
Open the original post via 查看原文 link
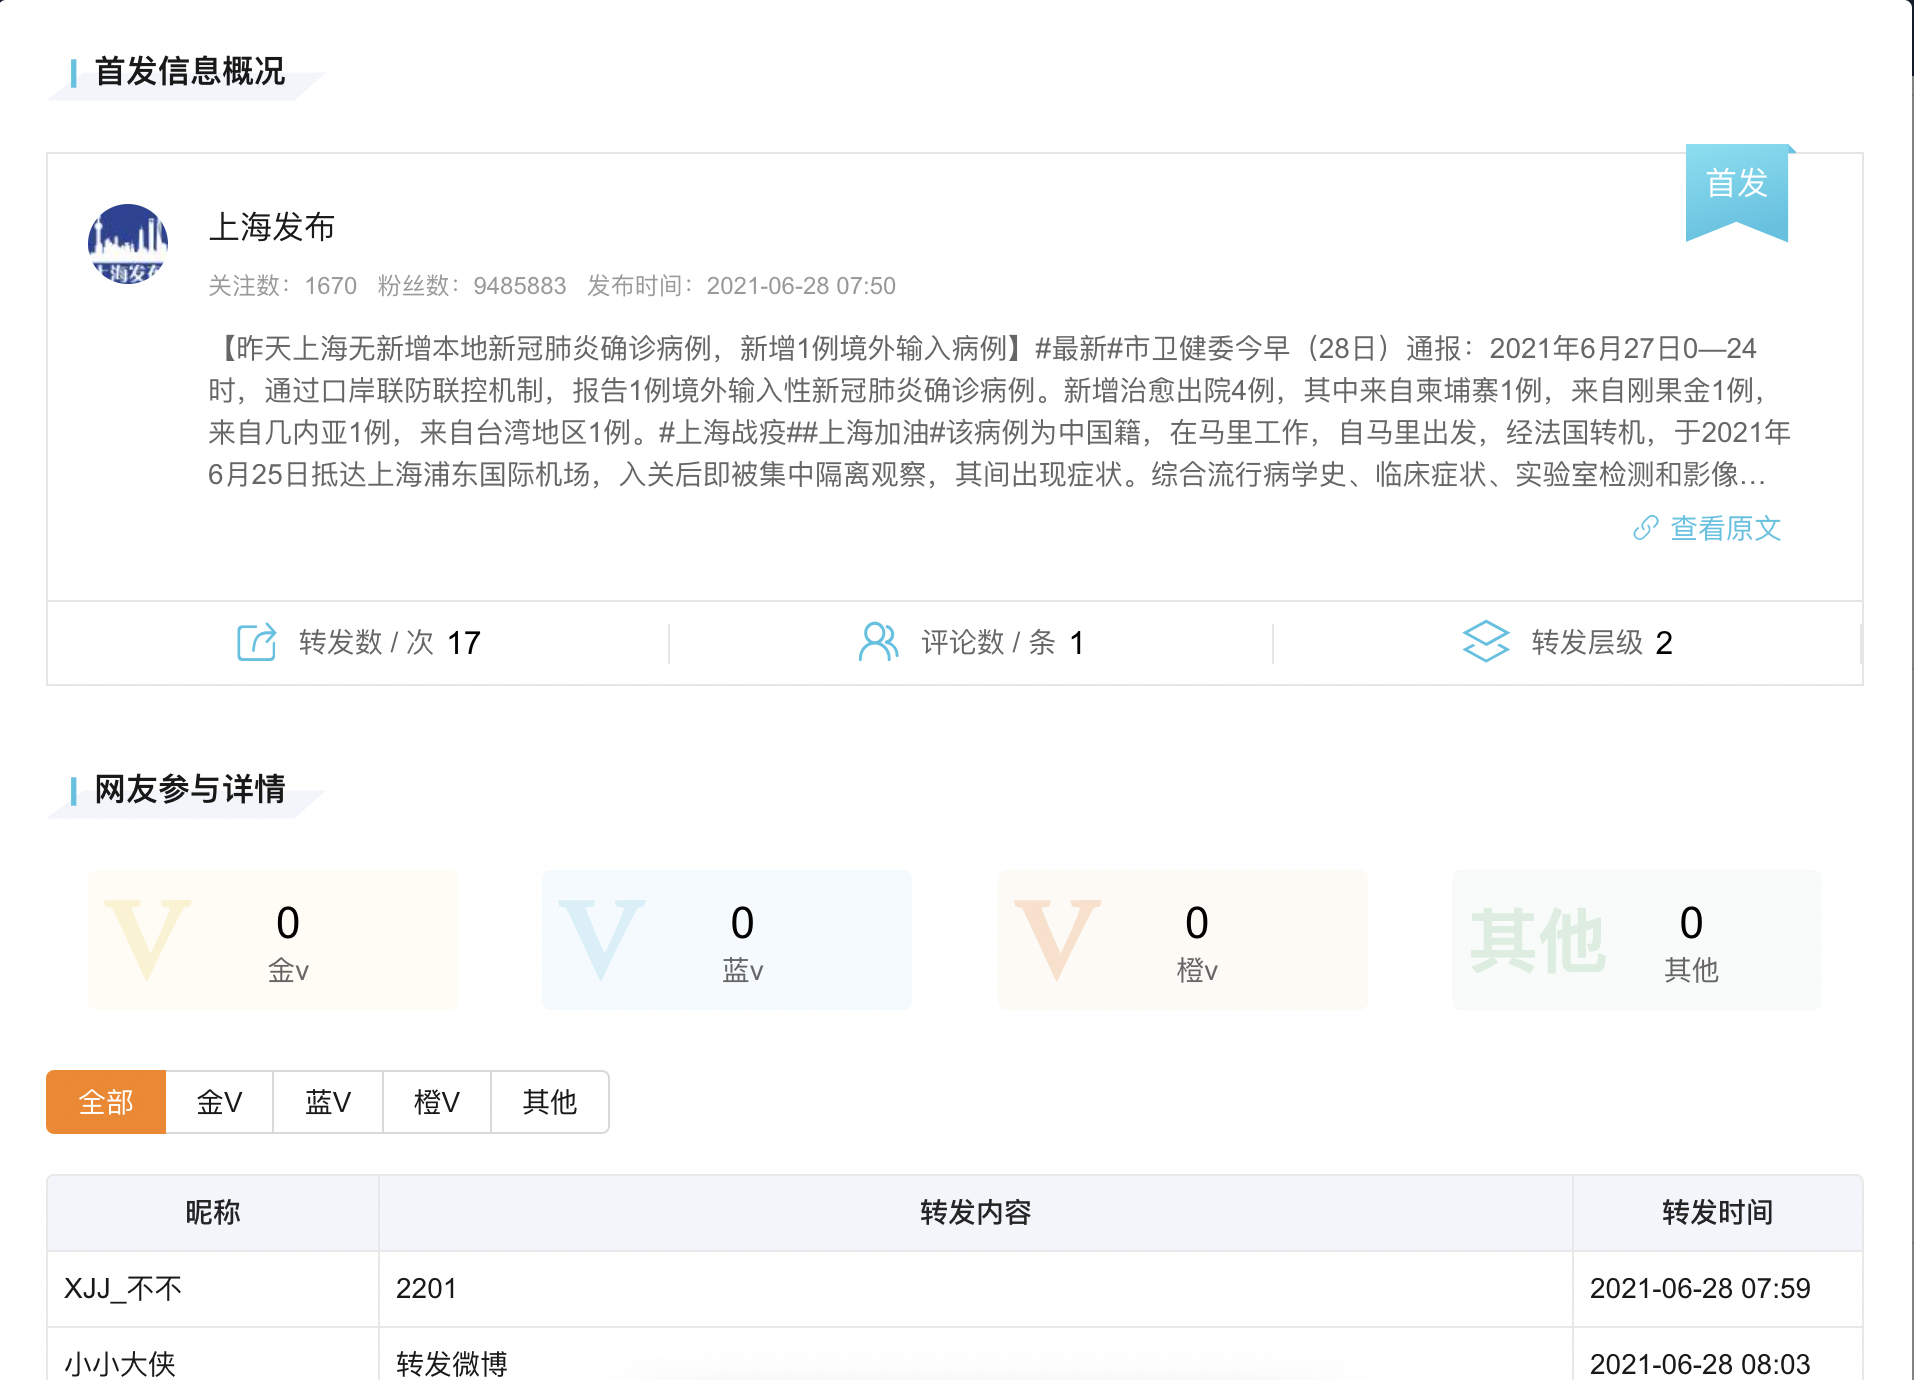click(1723, 529)
